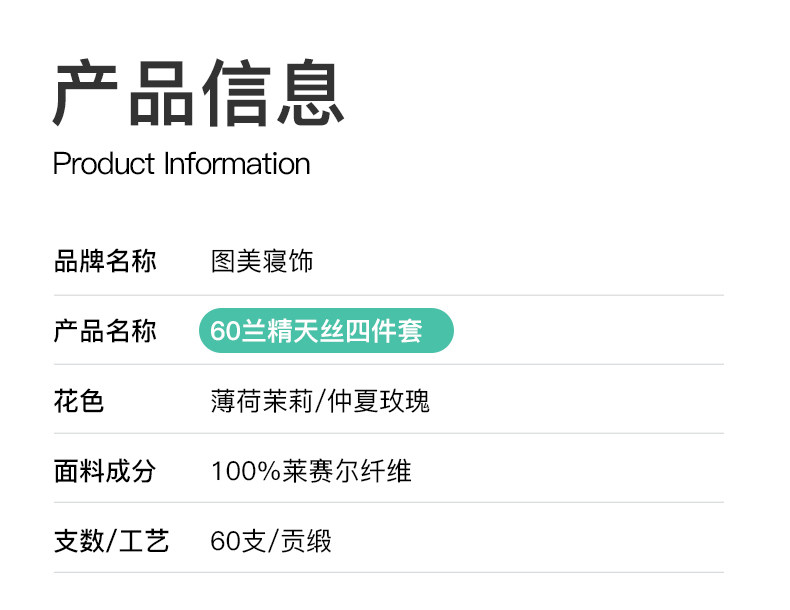The image size is (790, 610).
Task: Click the 贡缎 weave text
Action: (x=306, y=541)
